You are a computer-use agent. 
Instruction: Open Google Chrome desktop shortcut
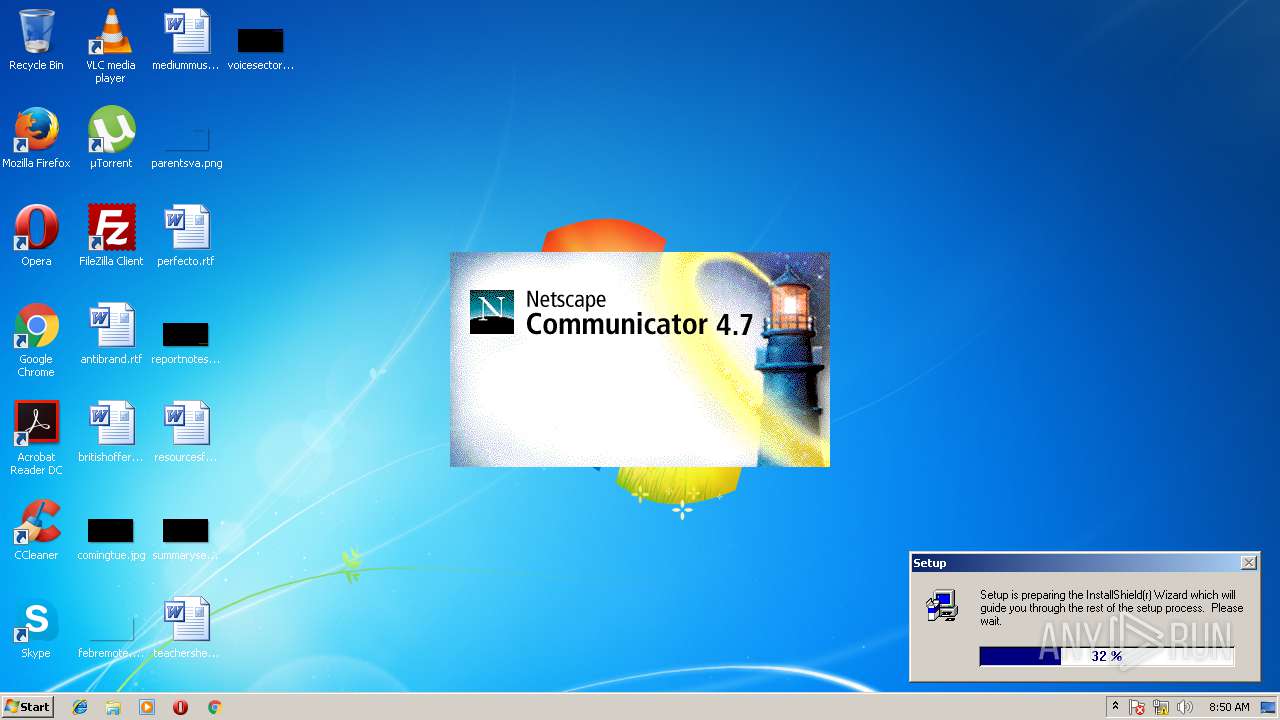pyautogui.click(x=36, y=340)
